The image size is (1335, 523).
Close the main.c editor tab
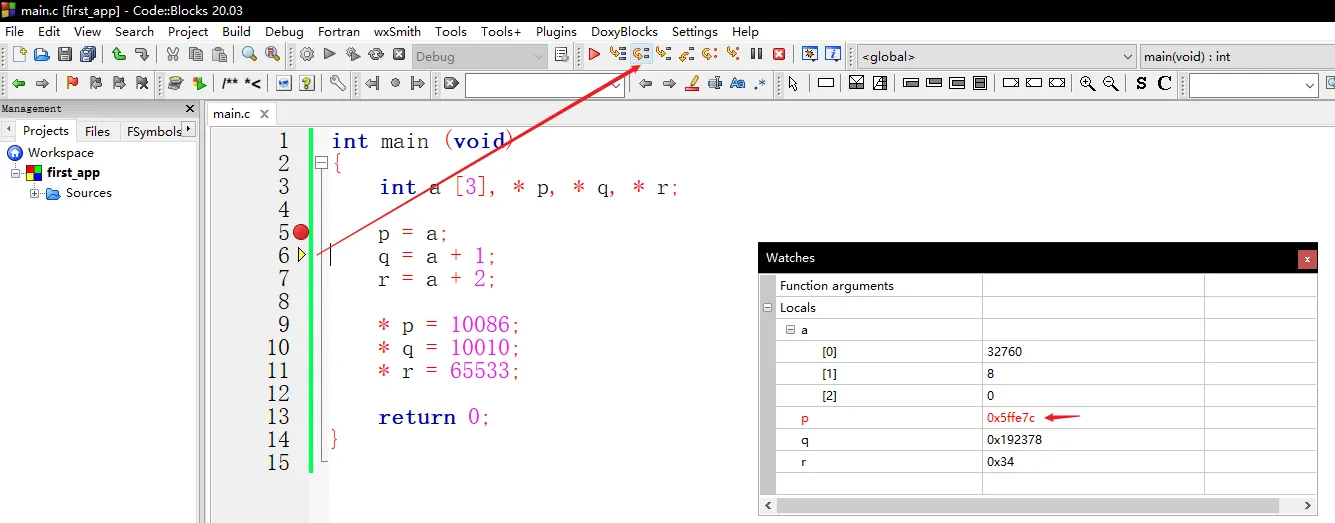point(265,114)
